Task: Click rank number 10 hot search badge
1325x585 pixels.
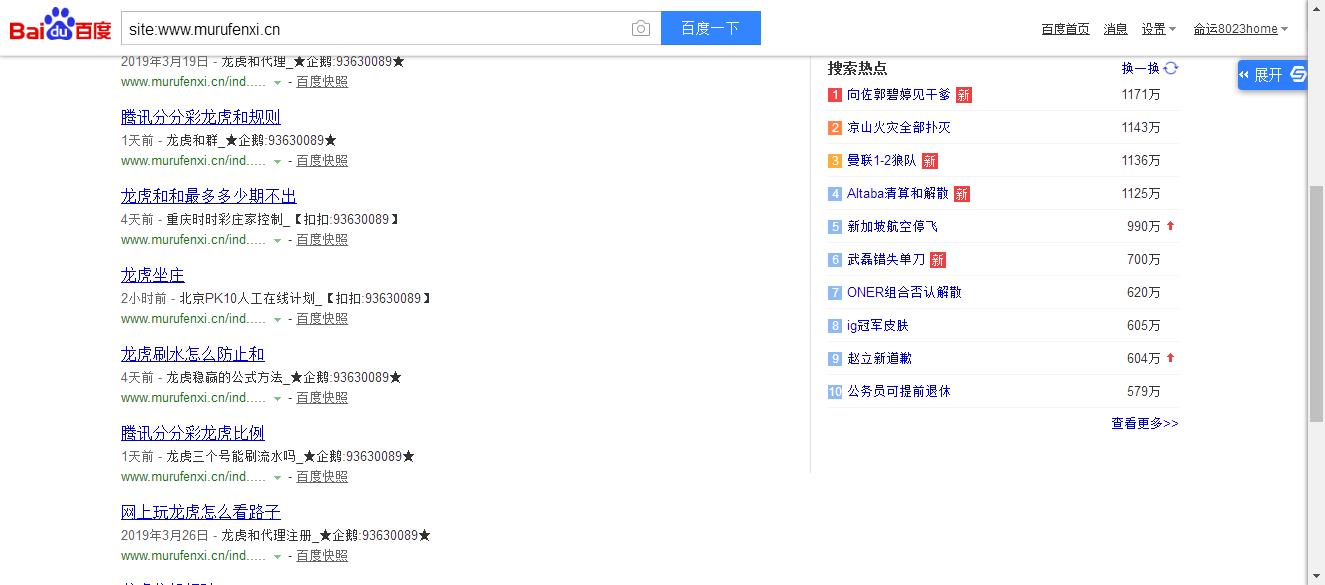Action: pos(835,392)
